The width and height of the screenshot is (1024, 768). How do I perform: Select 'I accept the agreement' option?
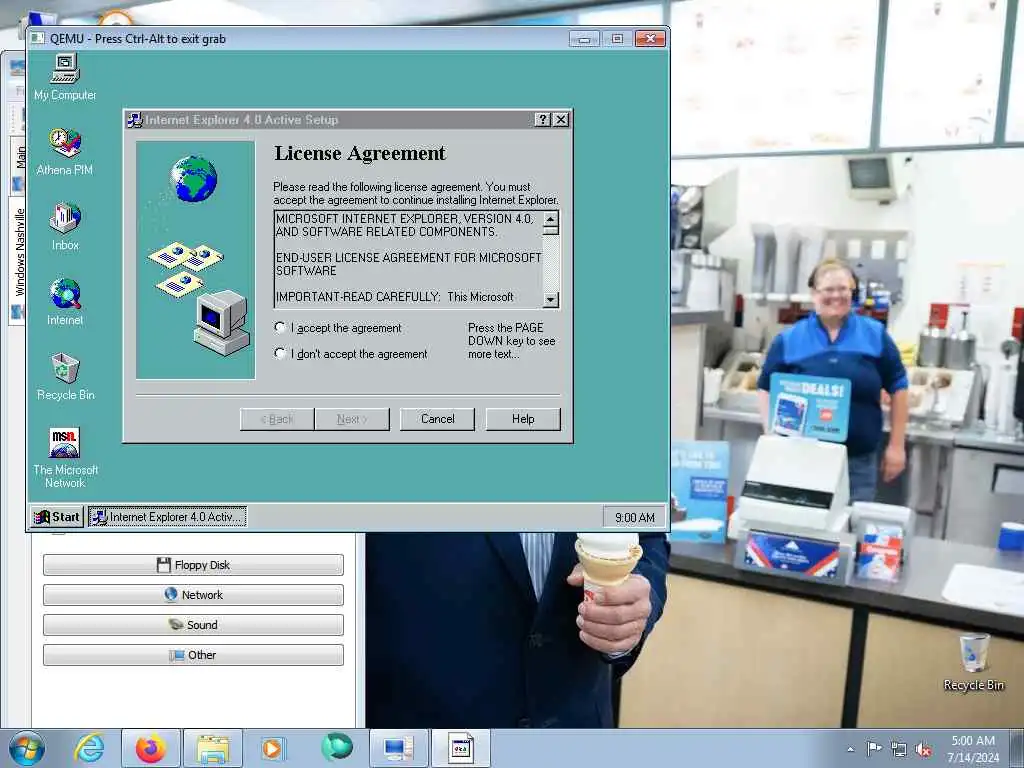[x=280, y=327]
